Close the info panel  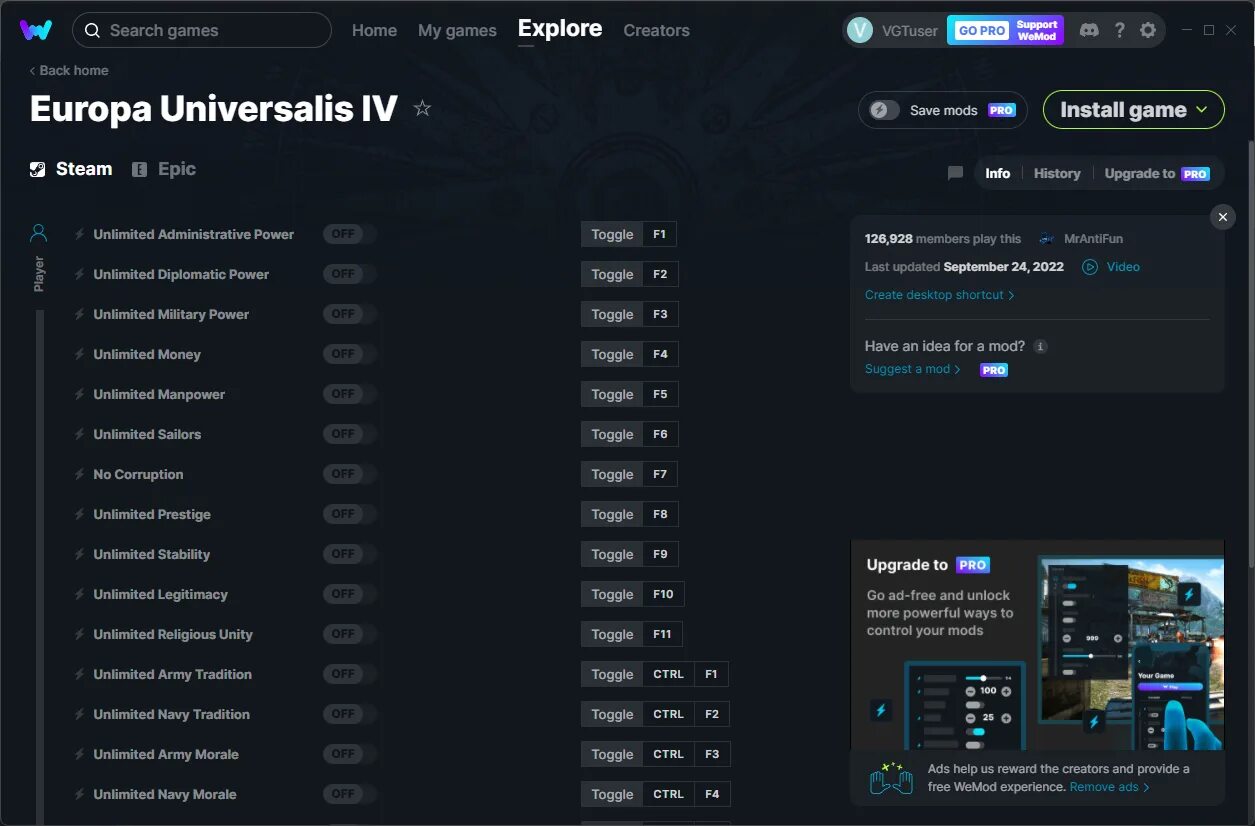pyautogui.click(x=1222, y=217)
